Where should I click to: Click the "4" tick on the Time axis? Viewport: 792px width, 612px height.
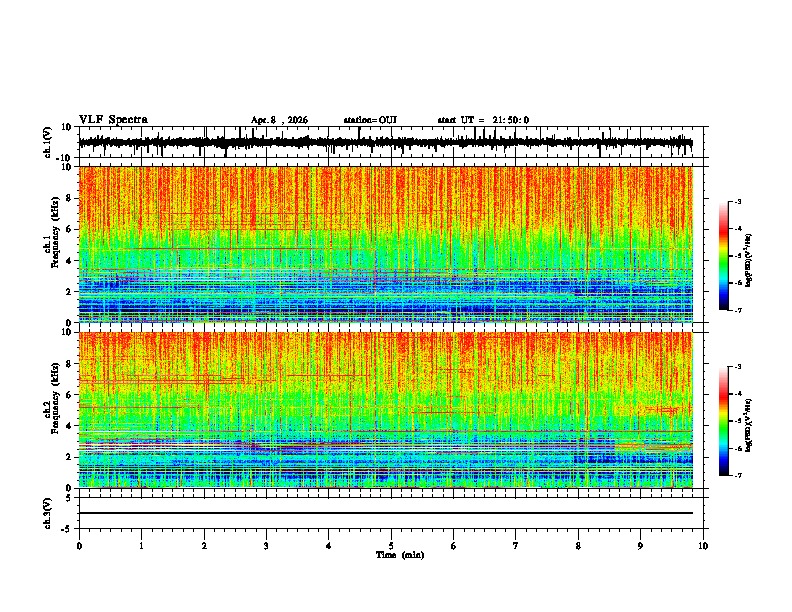coord(329,546)
